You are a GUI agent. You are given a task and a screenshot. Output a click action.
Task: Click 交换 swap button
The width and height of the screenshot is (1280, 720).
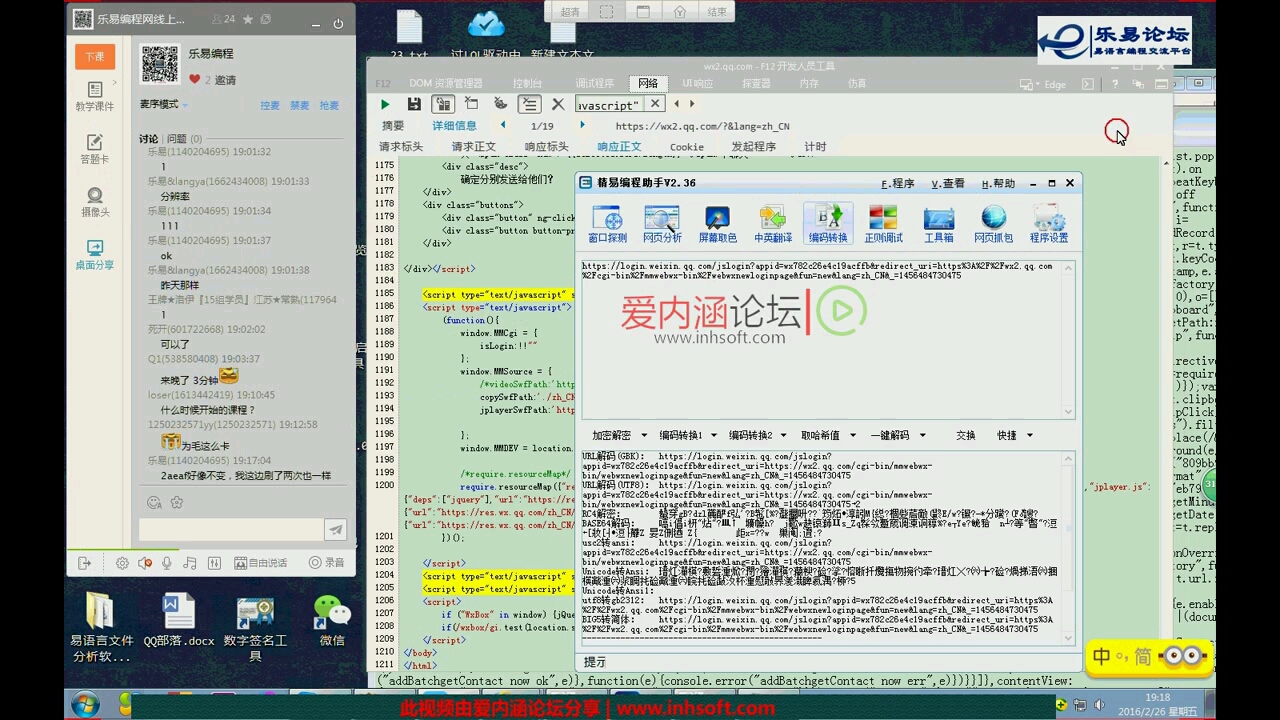[965, 435]
